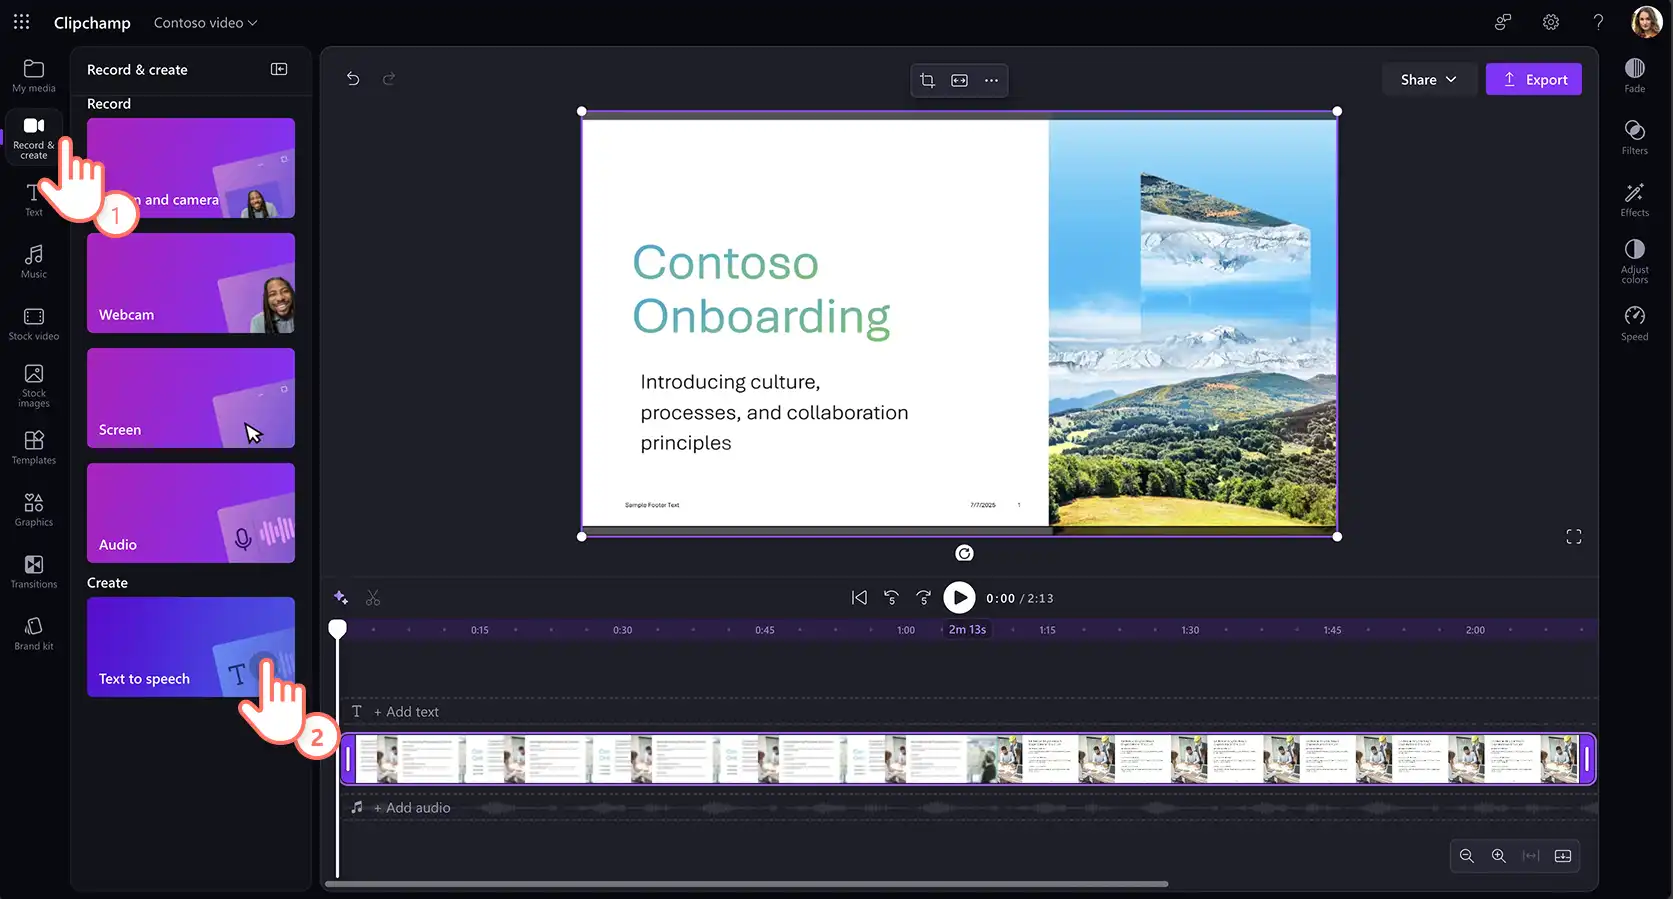Play the video preview
Viewport: 1673px width, 899px height.
pos(959,598)
